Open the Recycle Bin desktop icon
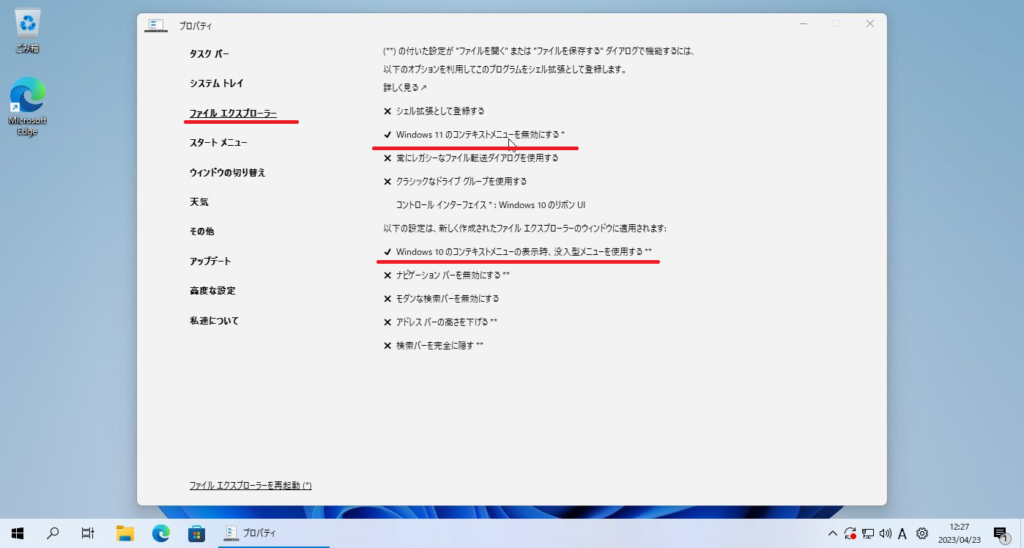Viewport: 1024px width, 548px height. [x=27, y=31]
